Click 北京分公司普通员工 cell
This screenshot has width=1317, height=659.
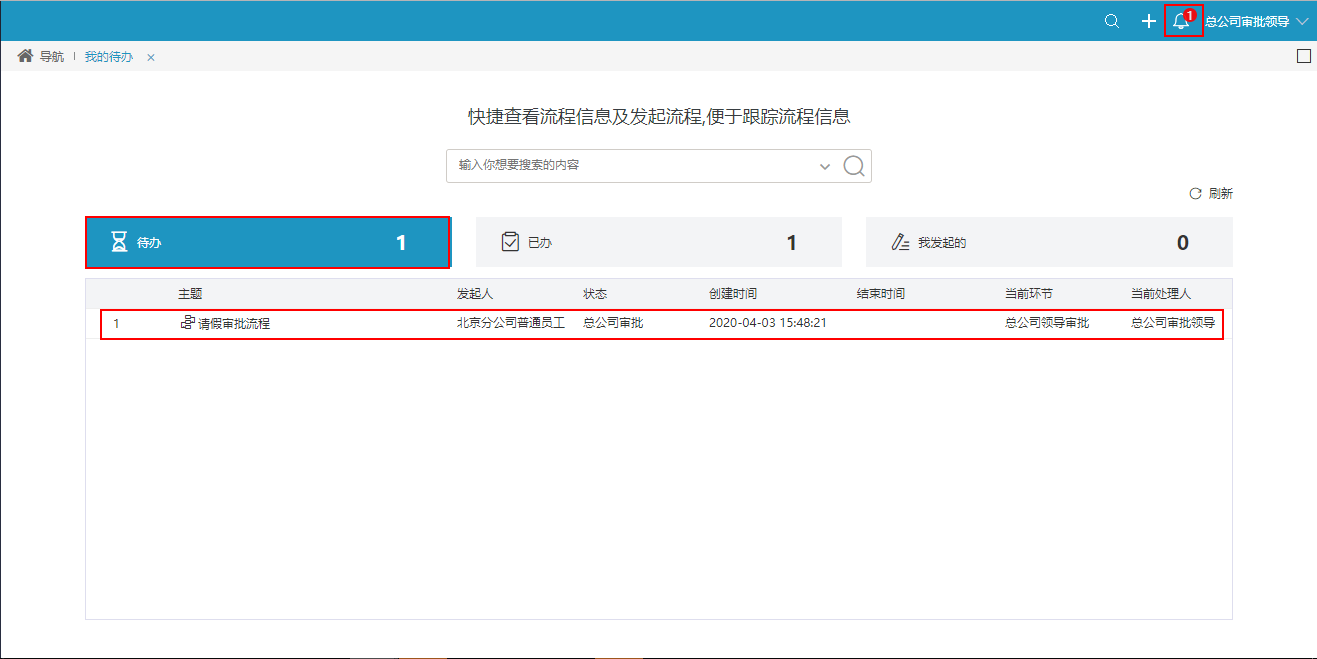click(x=511, y=323)
